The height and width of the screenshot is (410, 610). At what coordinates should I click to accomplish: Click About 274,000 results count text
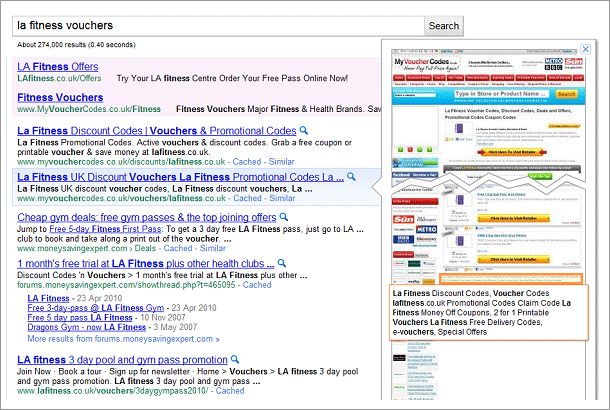pyautogui.click(x=76, y=45)
